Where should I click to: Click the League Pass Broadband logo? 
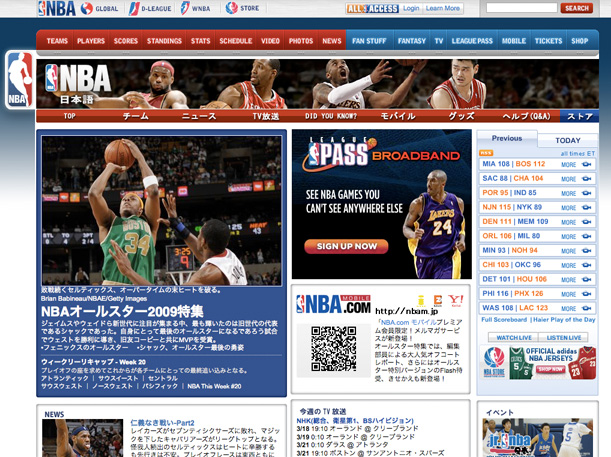tap(381, 155)
